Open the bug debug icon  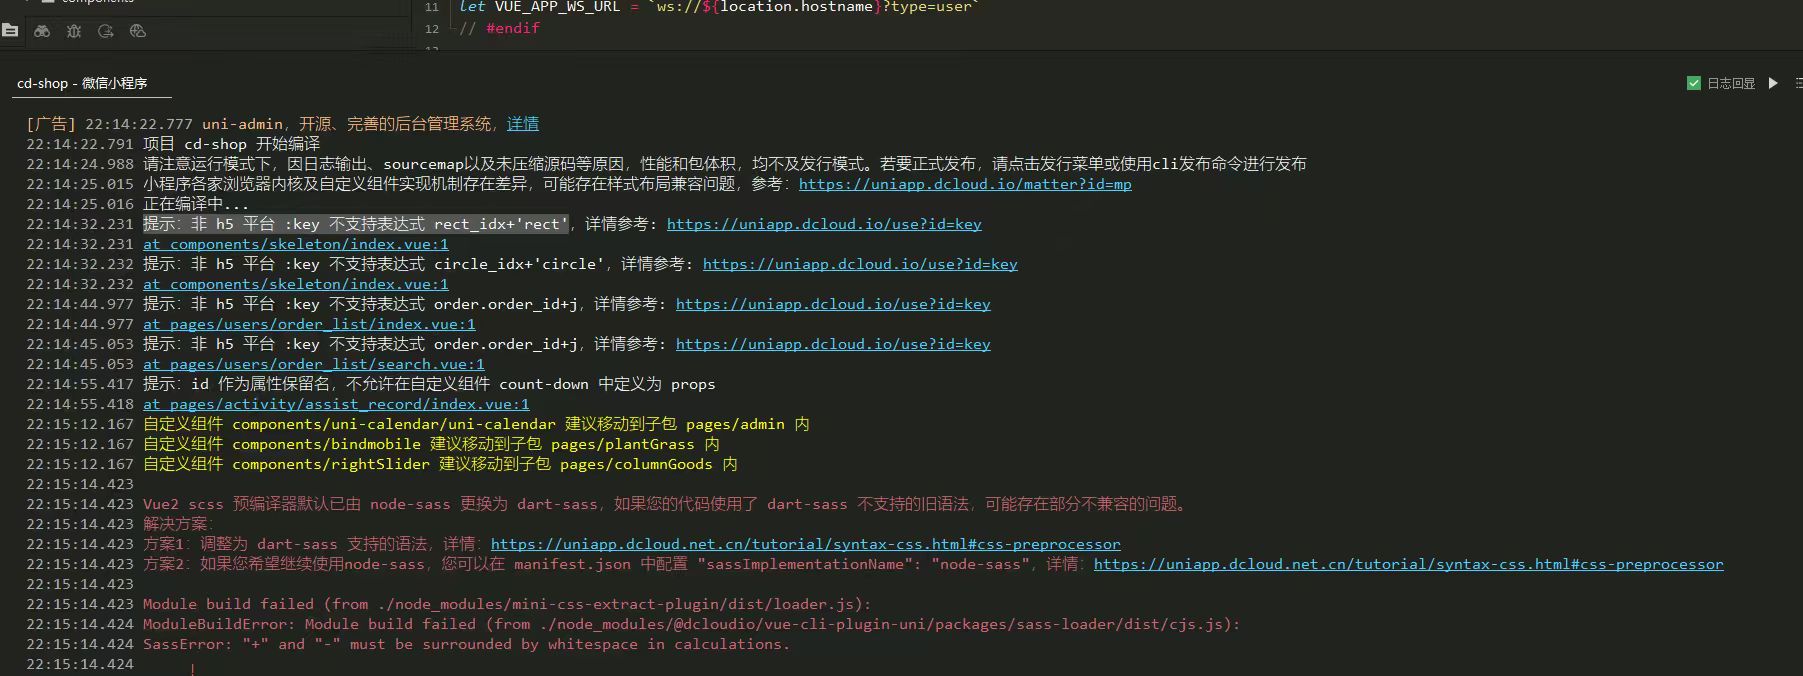pos(74,31)
